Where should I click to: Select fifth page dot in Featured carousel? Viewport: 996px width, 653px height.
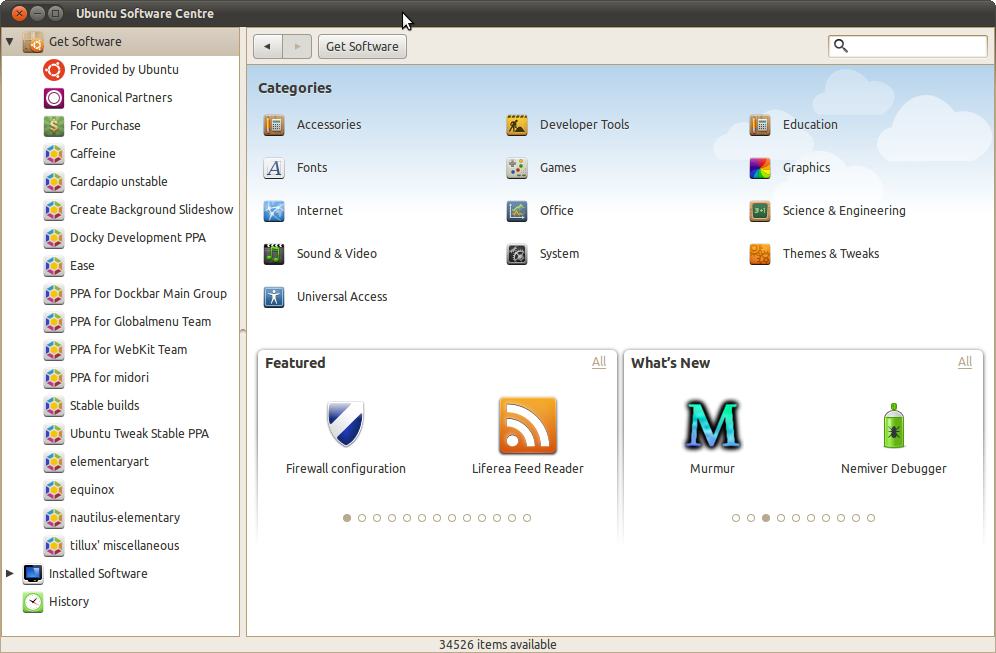click(407, 518)
